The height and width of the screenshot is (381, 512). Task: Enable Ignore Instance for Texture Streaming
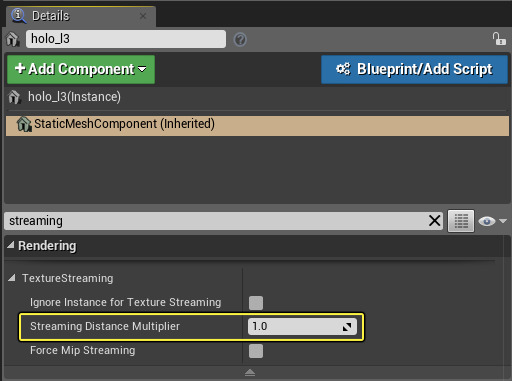pyautogui.click(x=256, y=303)
